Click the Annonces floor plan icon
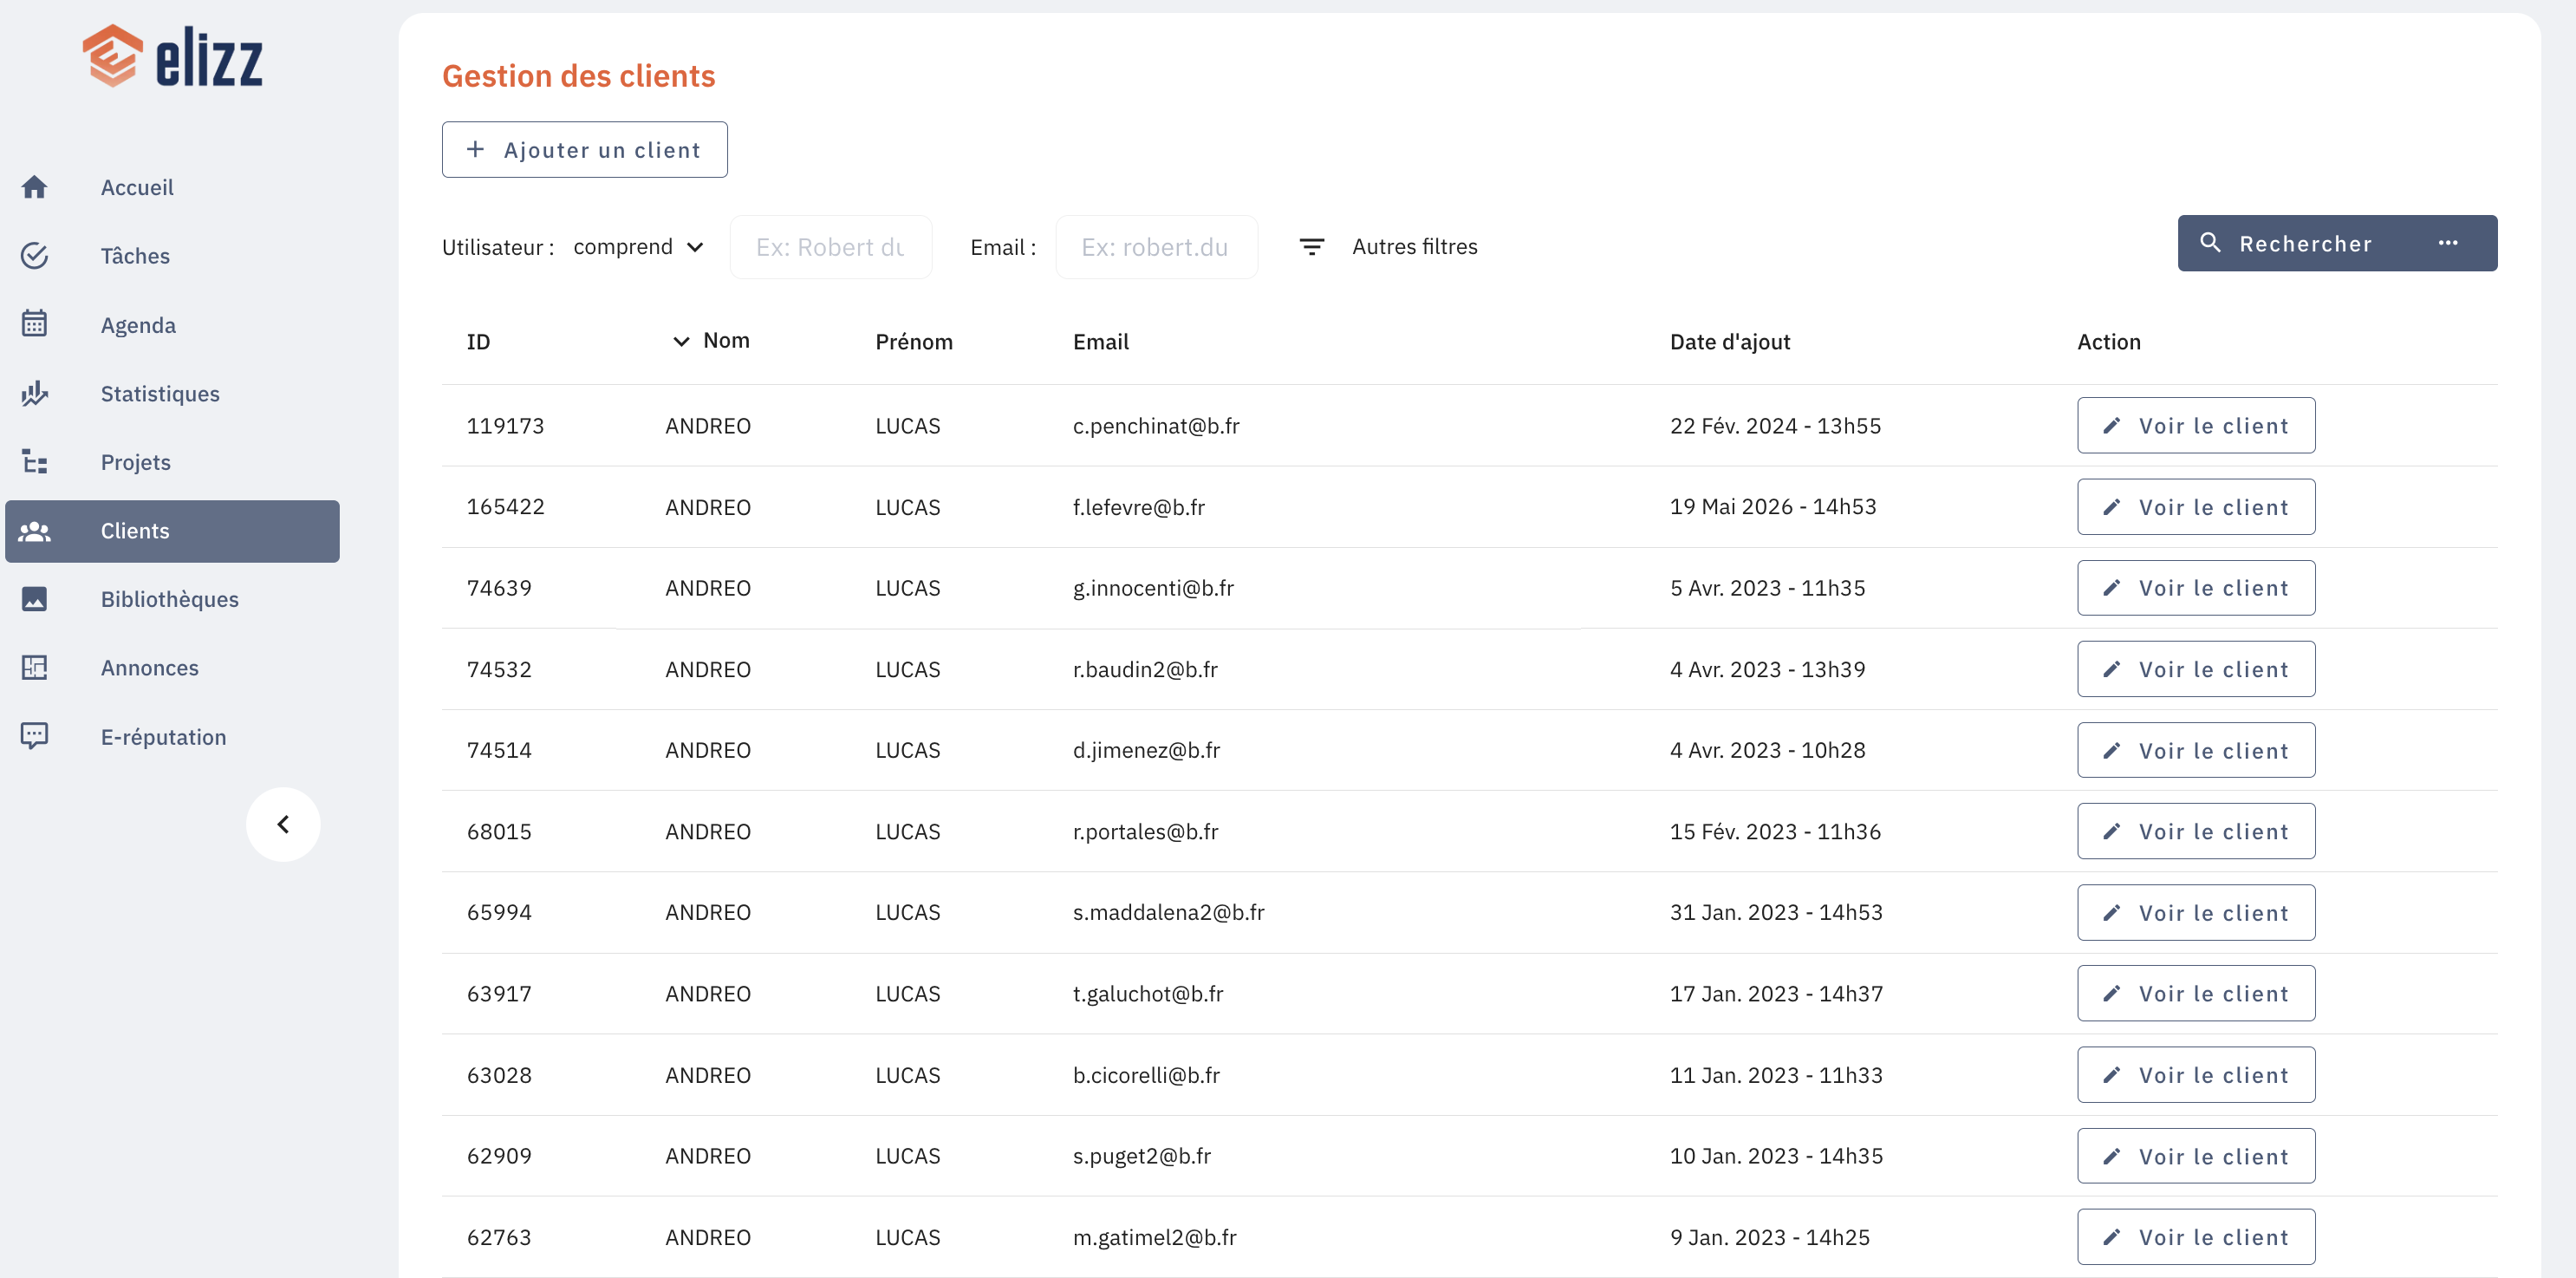This screenshot has height=1278, width=2576. [34, 667]
